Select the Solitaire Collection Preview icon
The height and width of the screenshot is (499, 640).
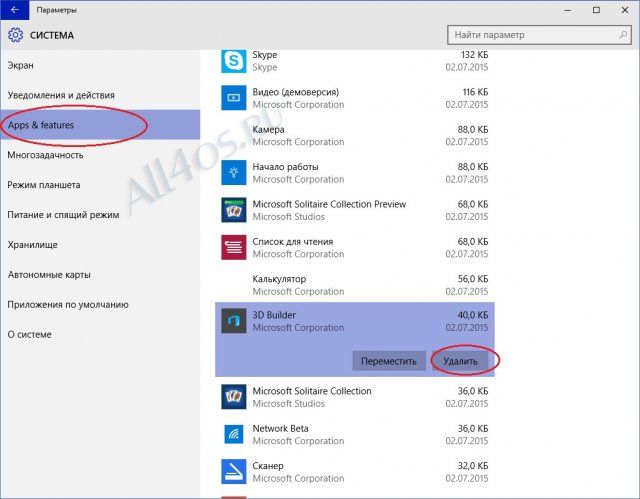click(233, 210)
